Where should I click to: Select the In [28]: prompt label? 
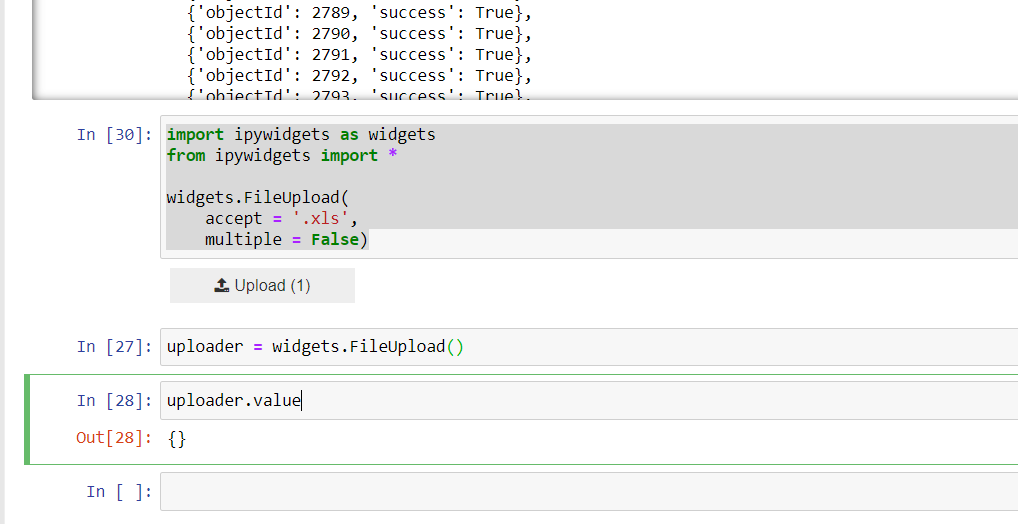click(115, 401)
